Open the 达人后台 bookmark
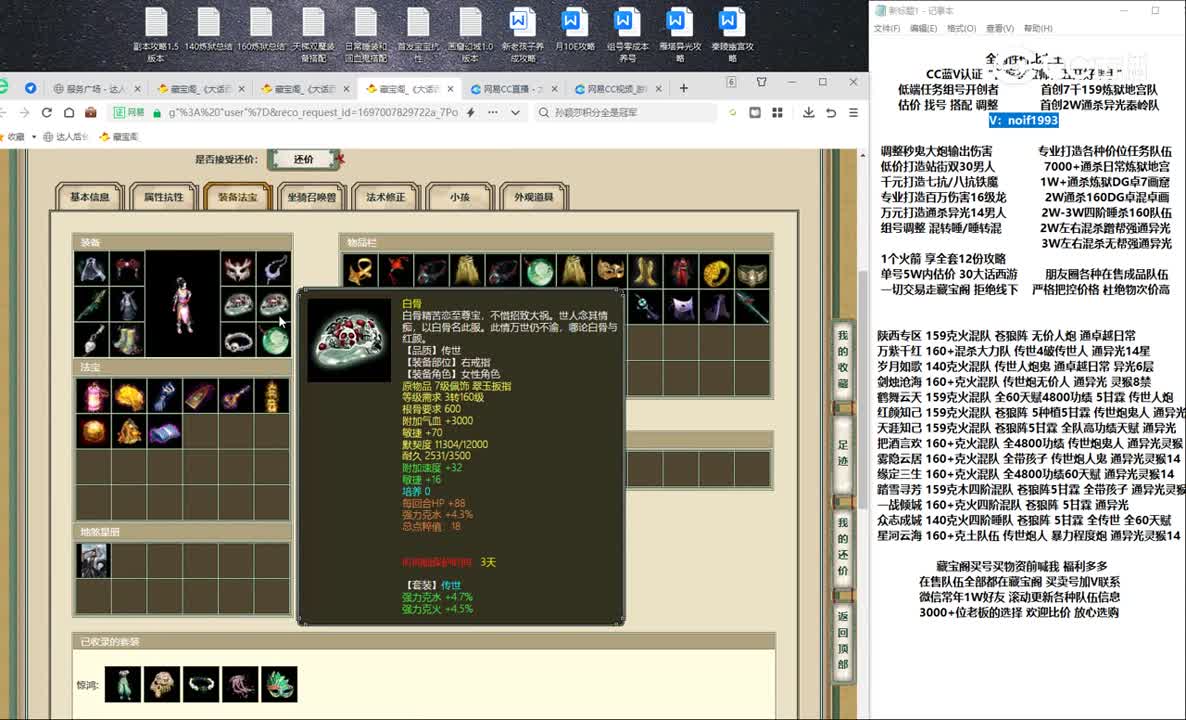1186x720 pixels. click(x=66, y=137)
